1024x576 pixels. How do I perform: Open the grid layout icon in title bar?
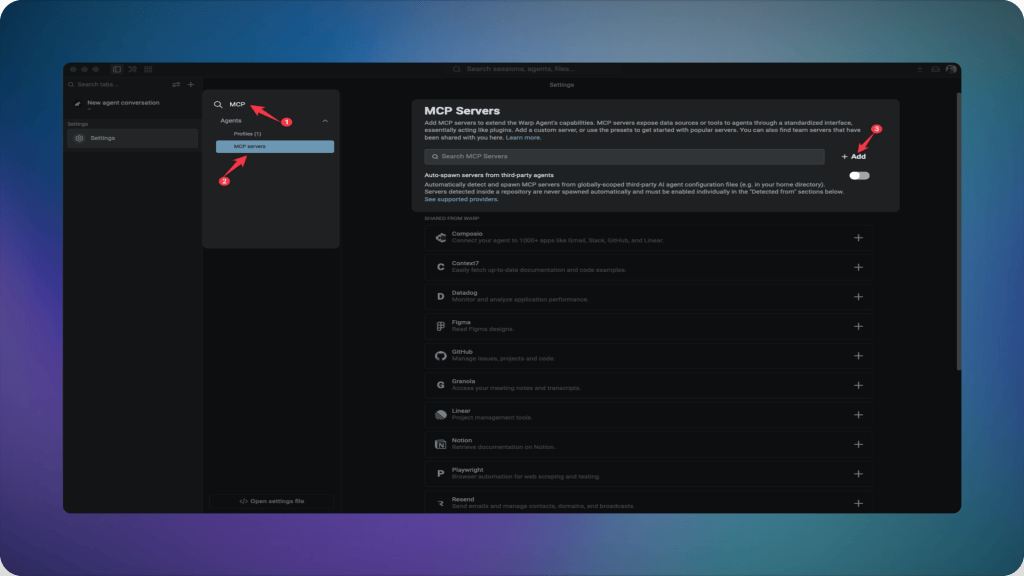(x=148, y=69)
